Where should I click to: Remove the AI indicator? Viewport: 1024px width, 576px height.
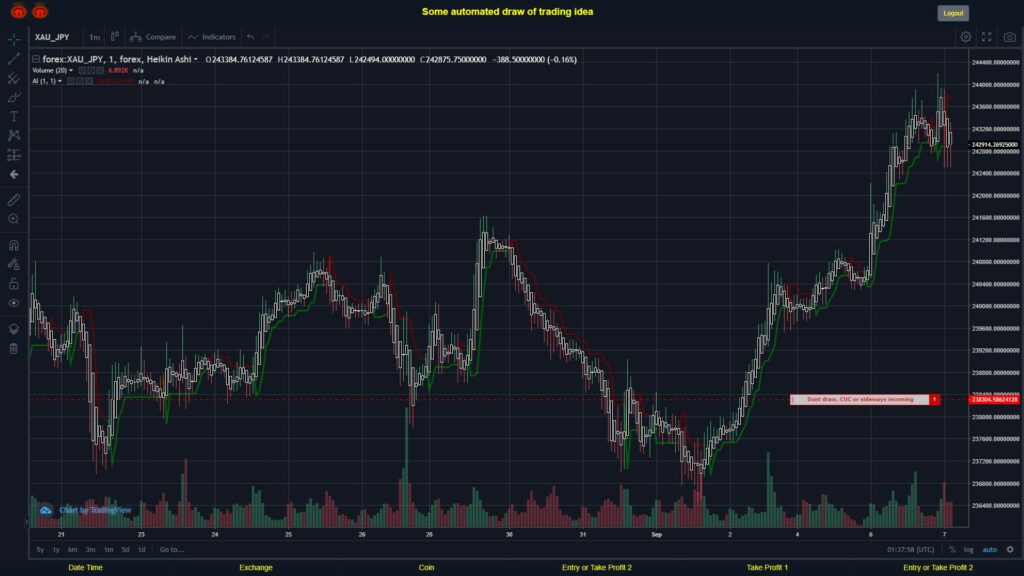click(x=89, y=82)
